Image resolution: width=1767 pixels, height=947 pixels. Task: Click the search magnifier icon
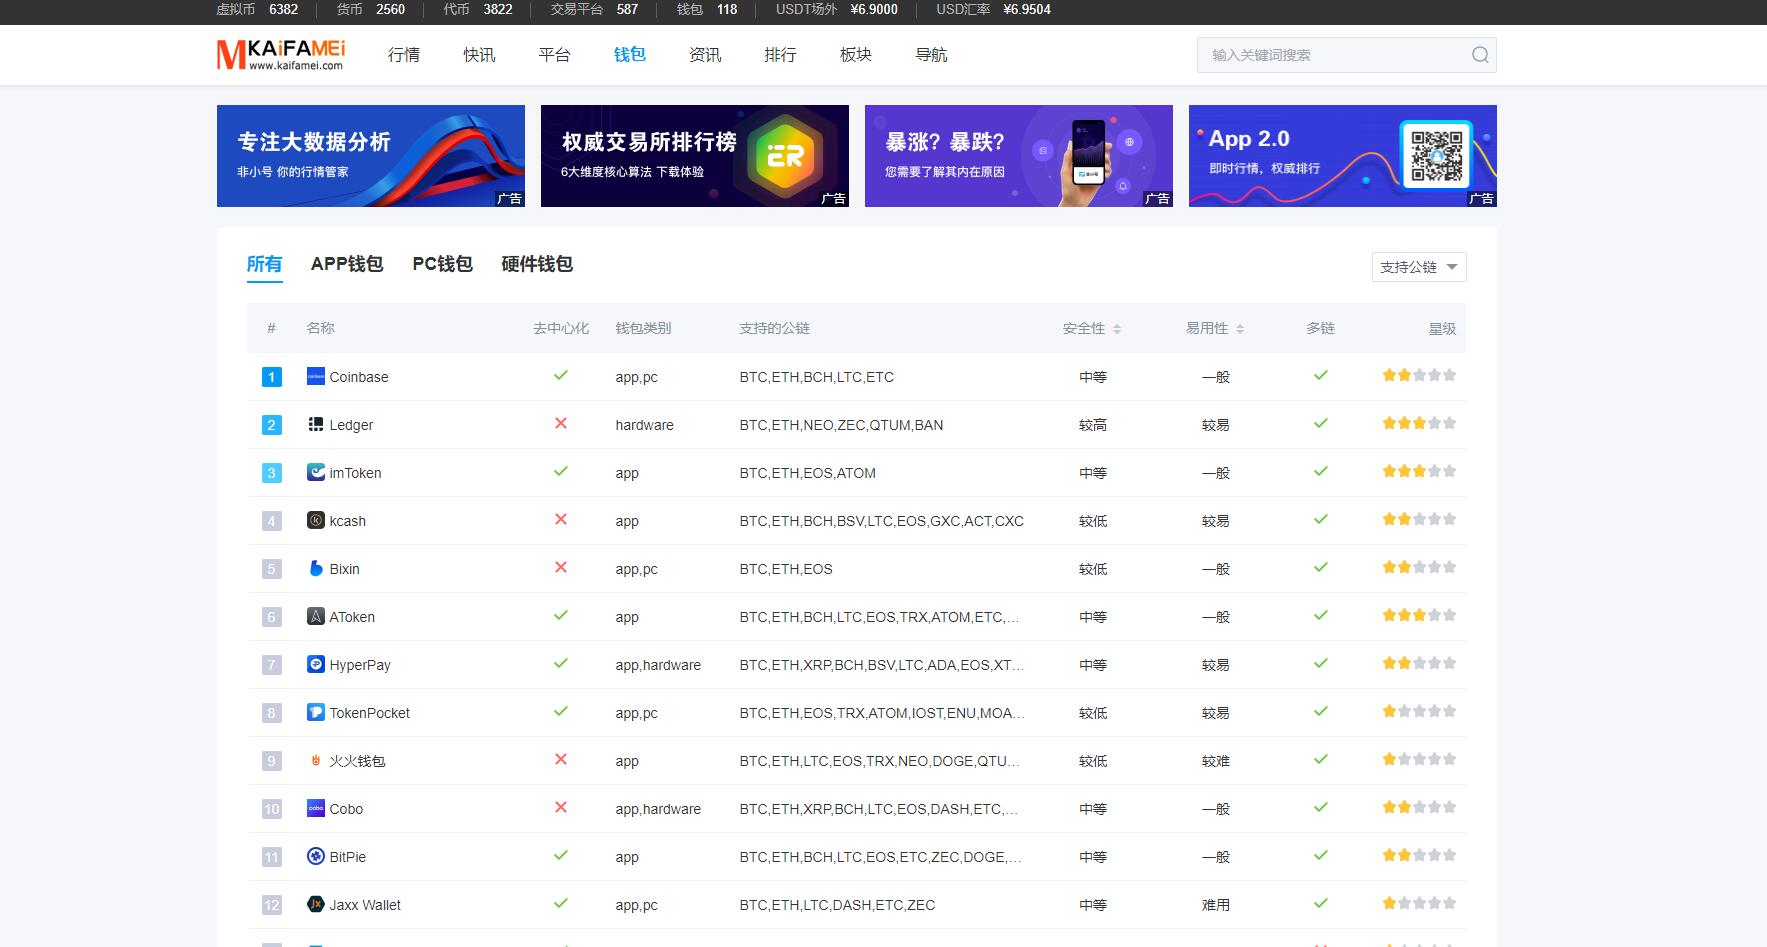(1480, 55)
